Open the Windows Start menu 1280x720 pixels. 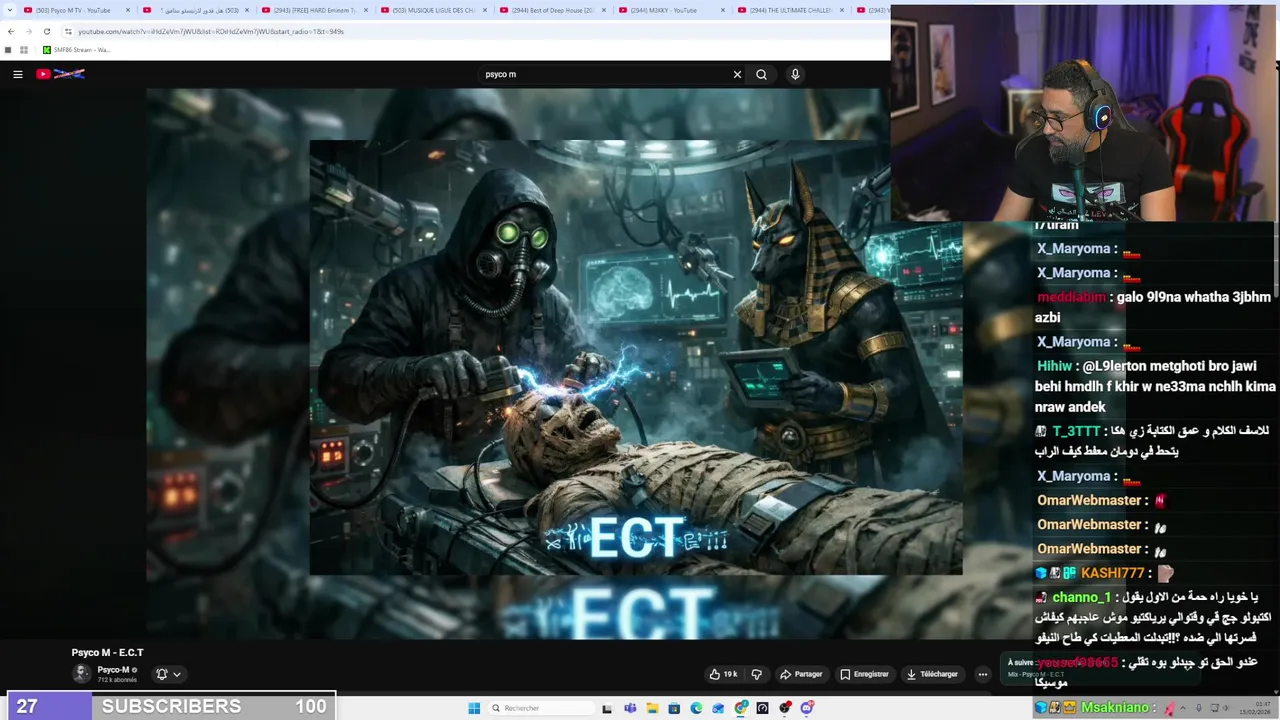474,708
